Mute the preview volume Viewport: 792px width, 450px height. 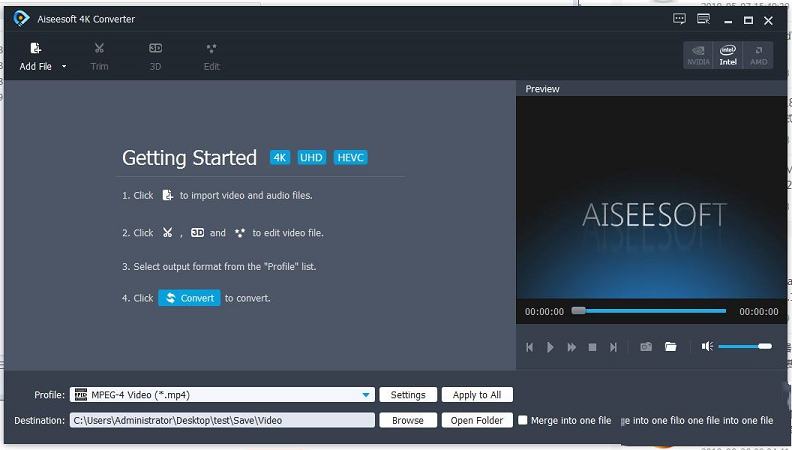(707, 346)
